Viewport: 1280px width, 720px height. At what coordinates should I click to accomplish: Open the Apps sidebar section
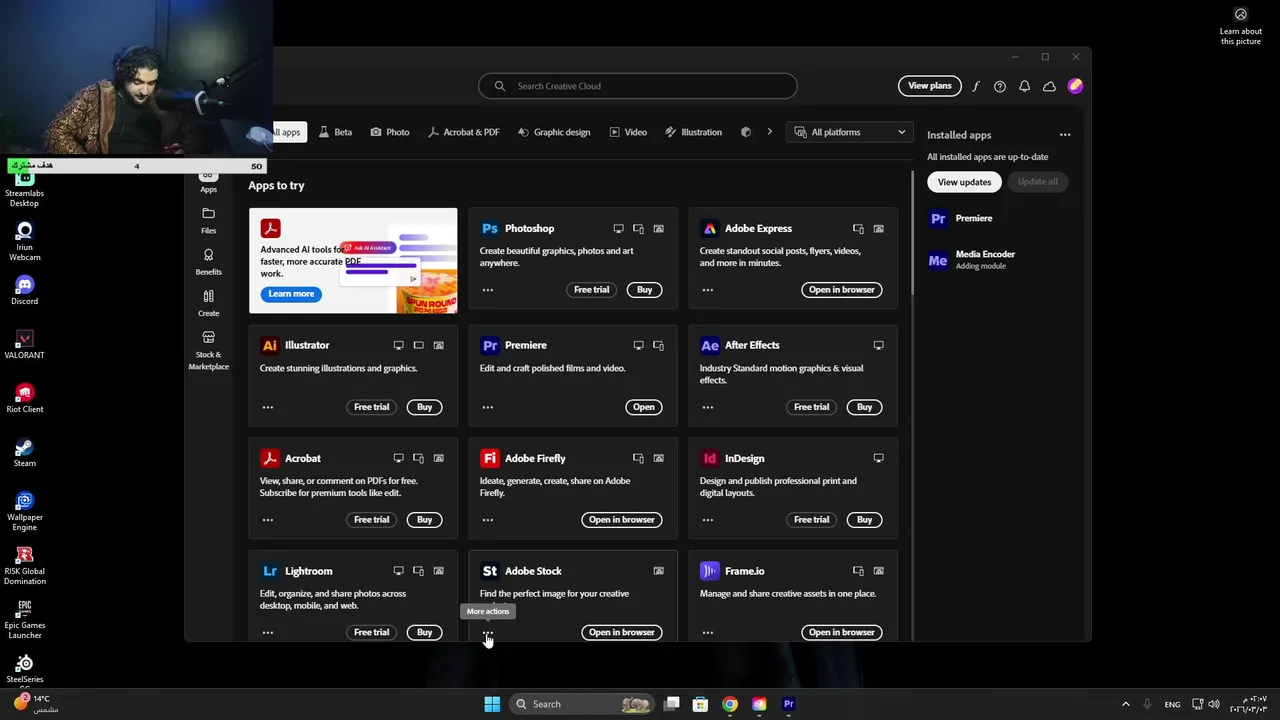pyautogui.click(x=208, y=183)
